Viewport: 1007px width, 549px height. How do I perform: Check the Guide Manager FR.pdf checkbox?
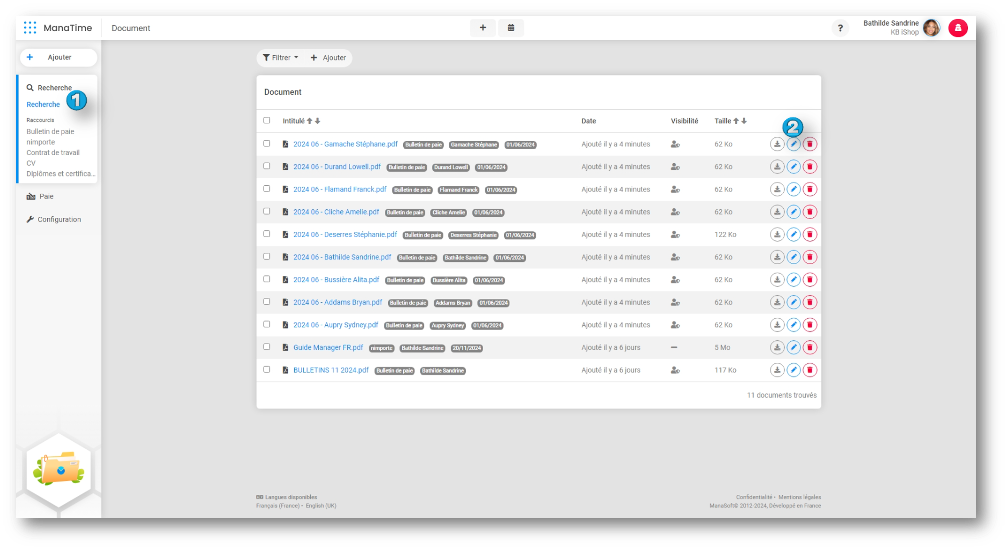tap(267, 347)
